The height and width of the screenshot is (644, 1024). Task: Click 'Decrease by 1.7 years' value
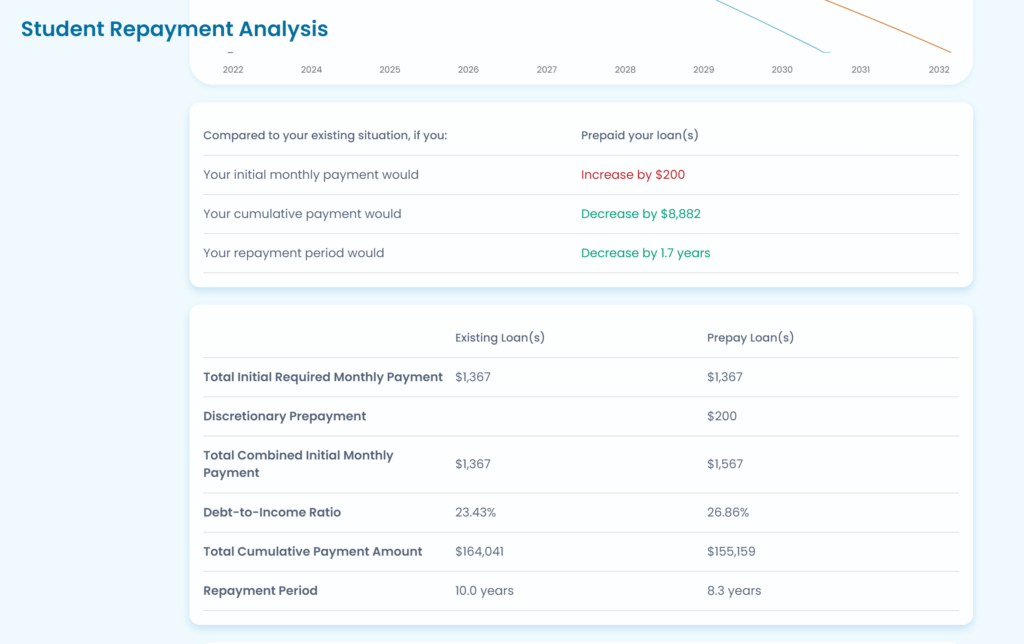pos(645,253)
